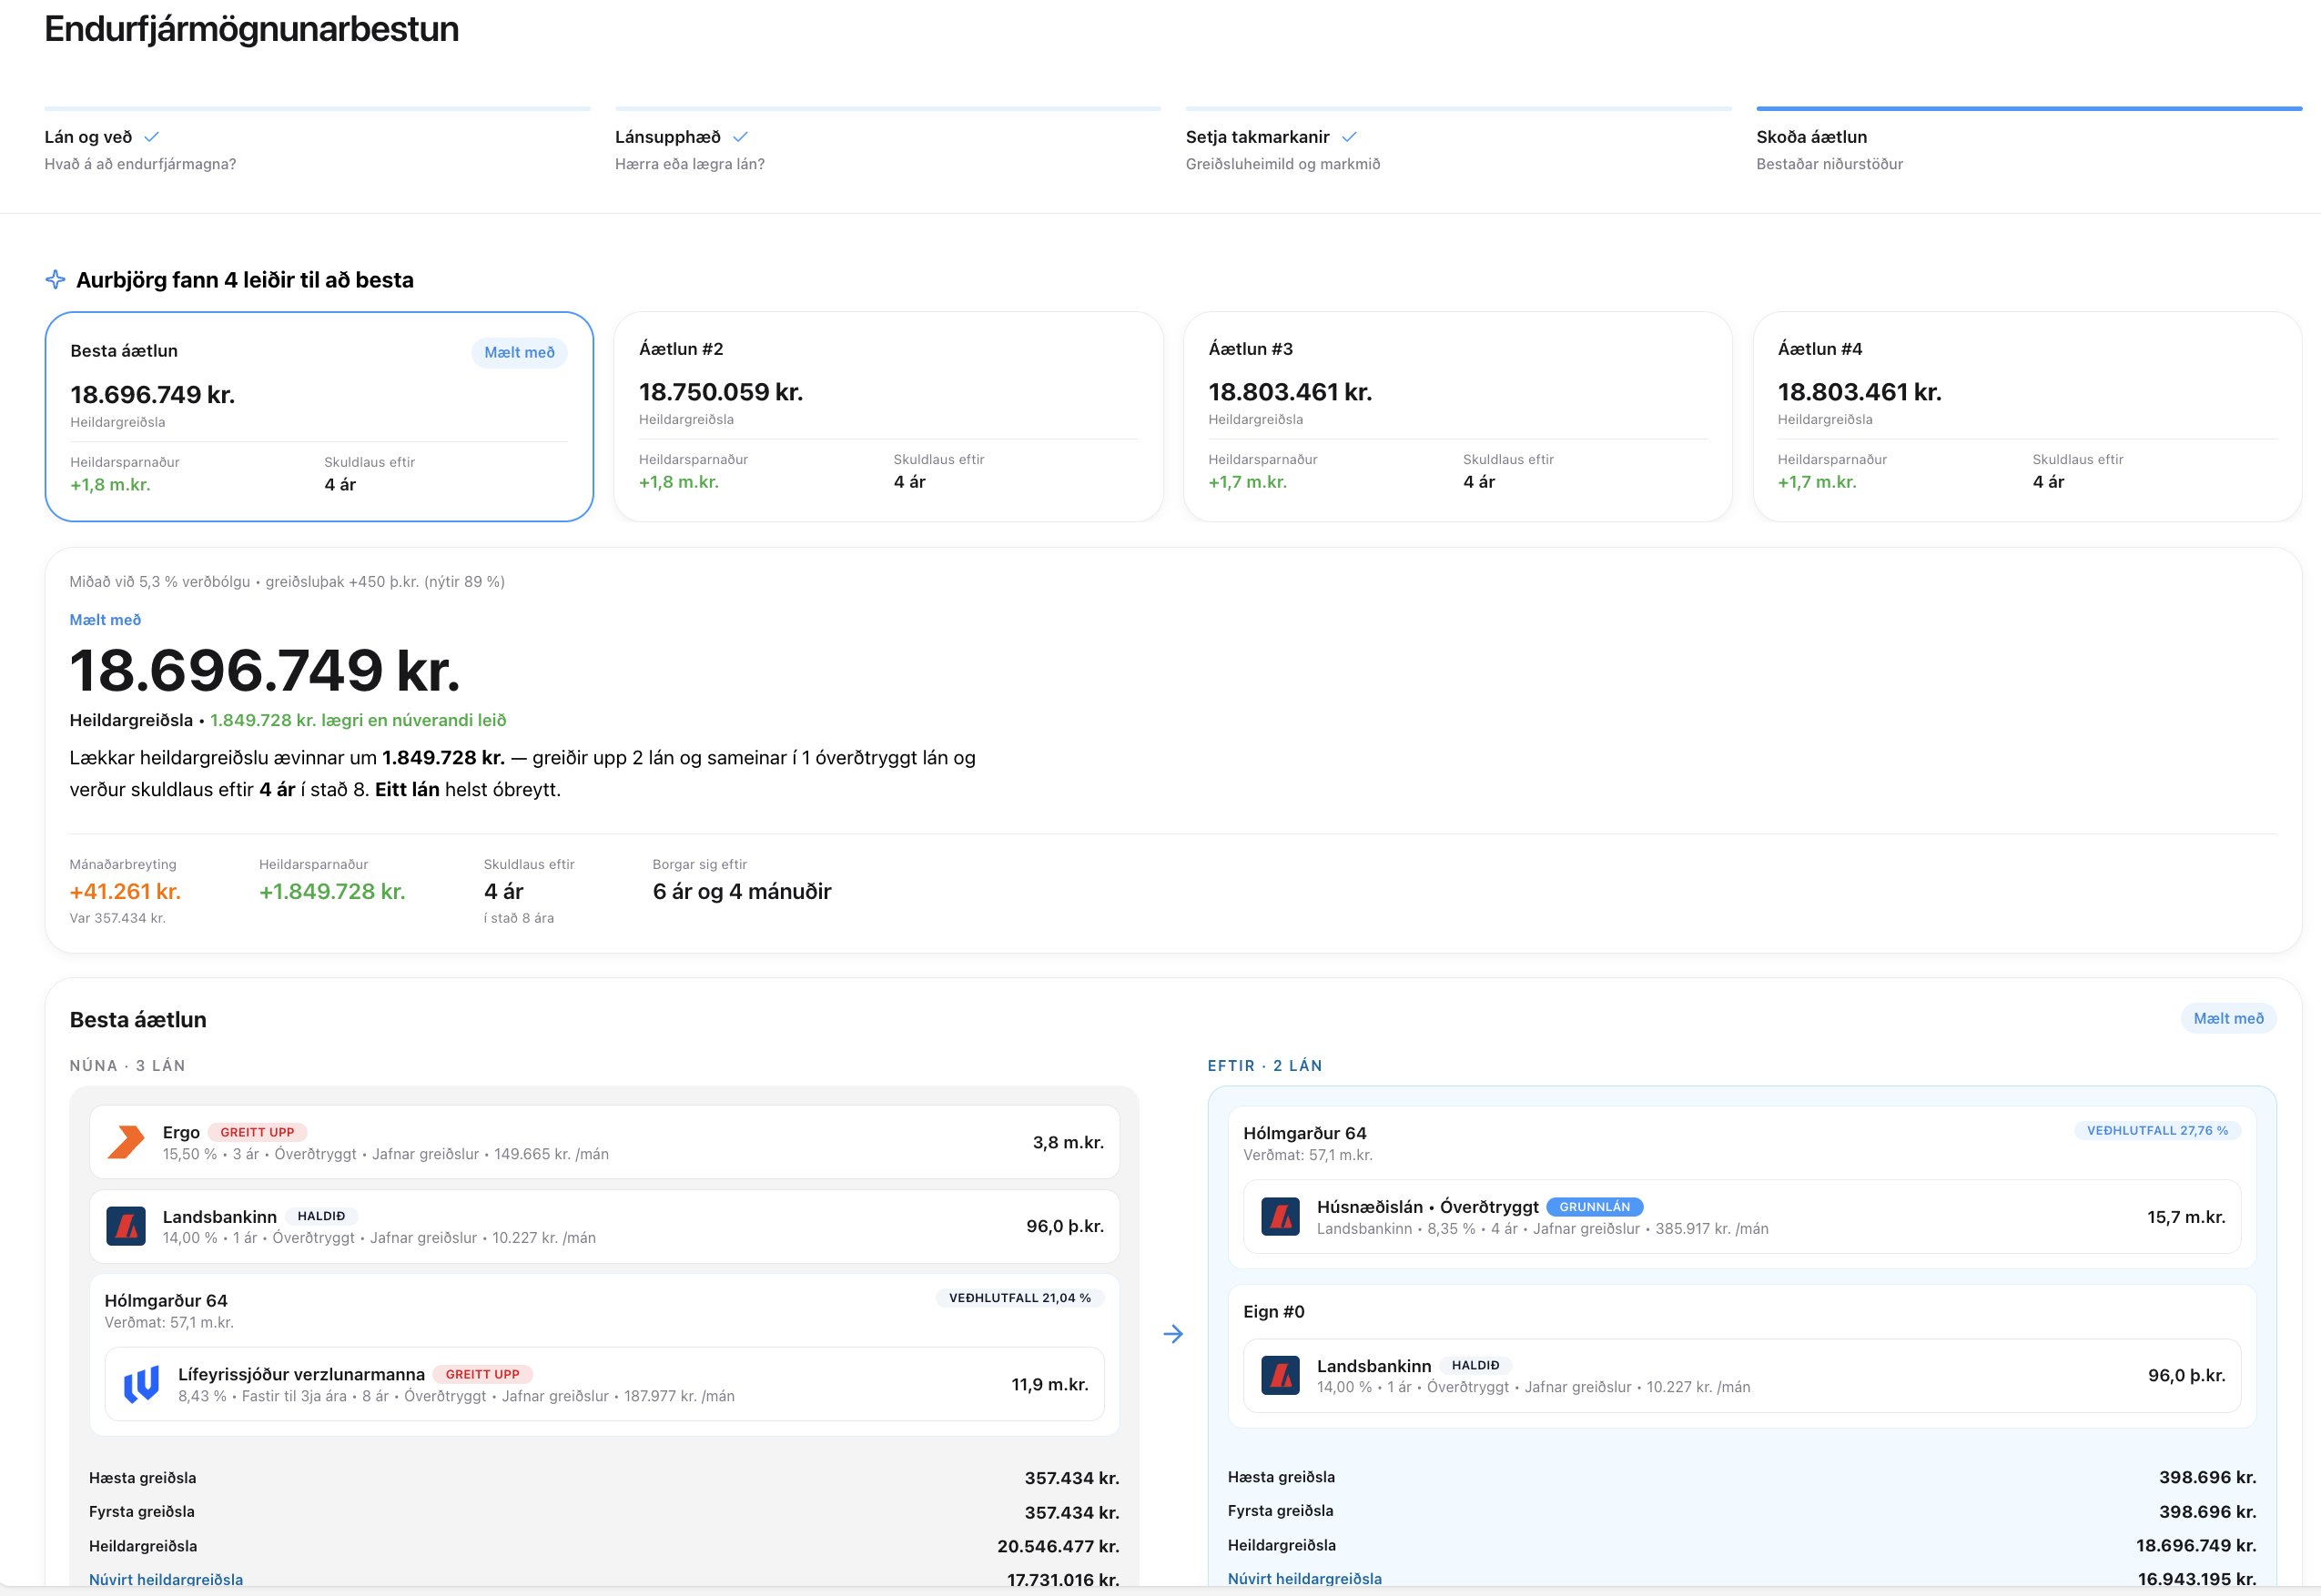The height and width of the screenshot is (1596, 2321).
Task: Click the "EFTIR · 2 LÁN" label
Action: point(1265,1066)
